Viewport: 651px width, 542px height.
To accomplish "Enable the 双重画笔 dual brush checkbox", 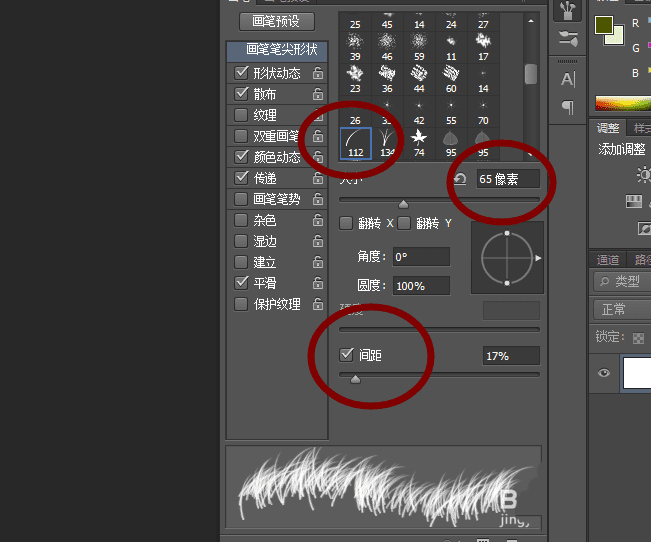I will 241,136.
